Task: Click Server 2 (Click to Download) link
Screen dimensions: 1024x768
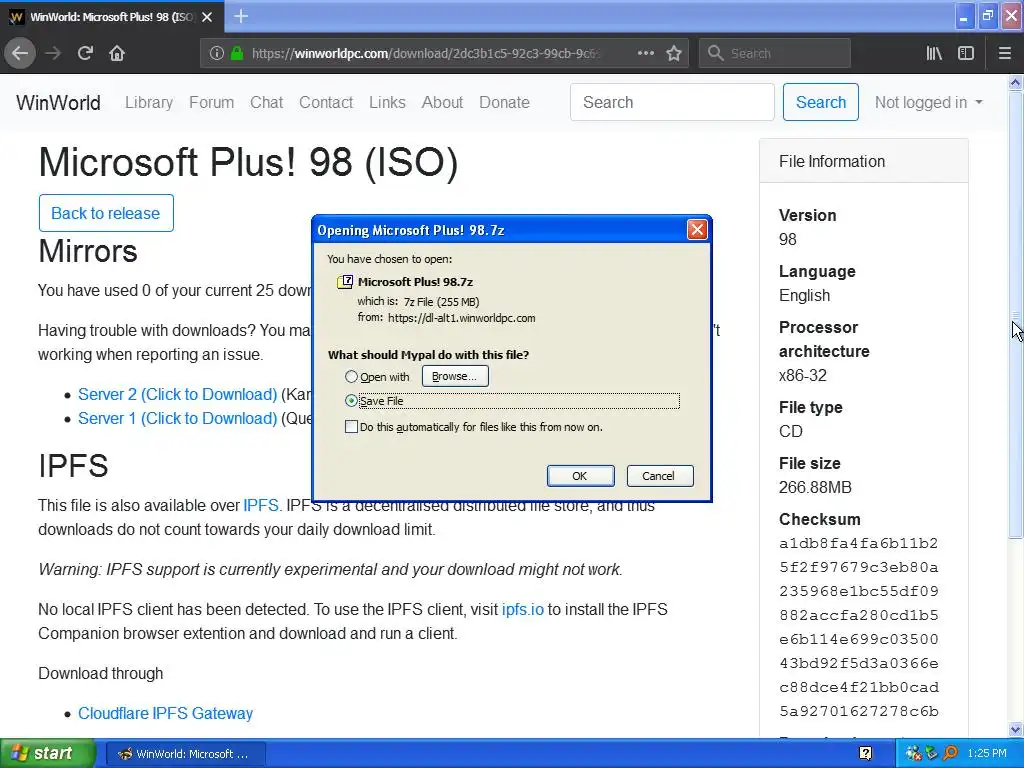Action: point(178,394)
